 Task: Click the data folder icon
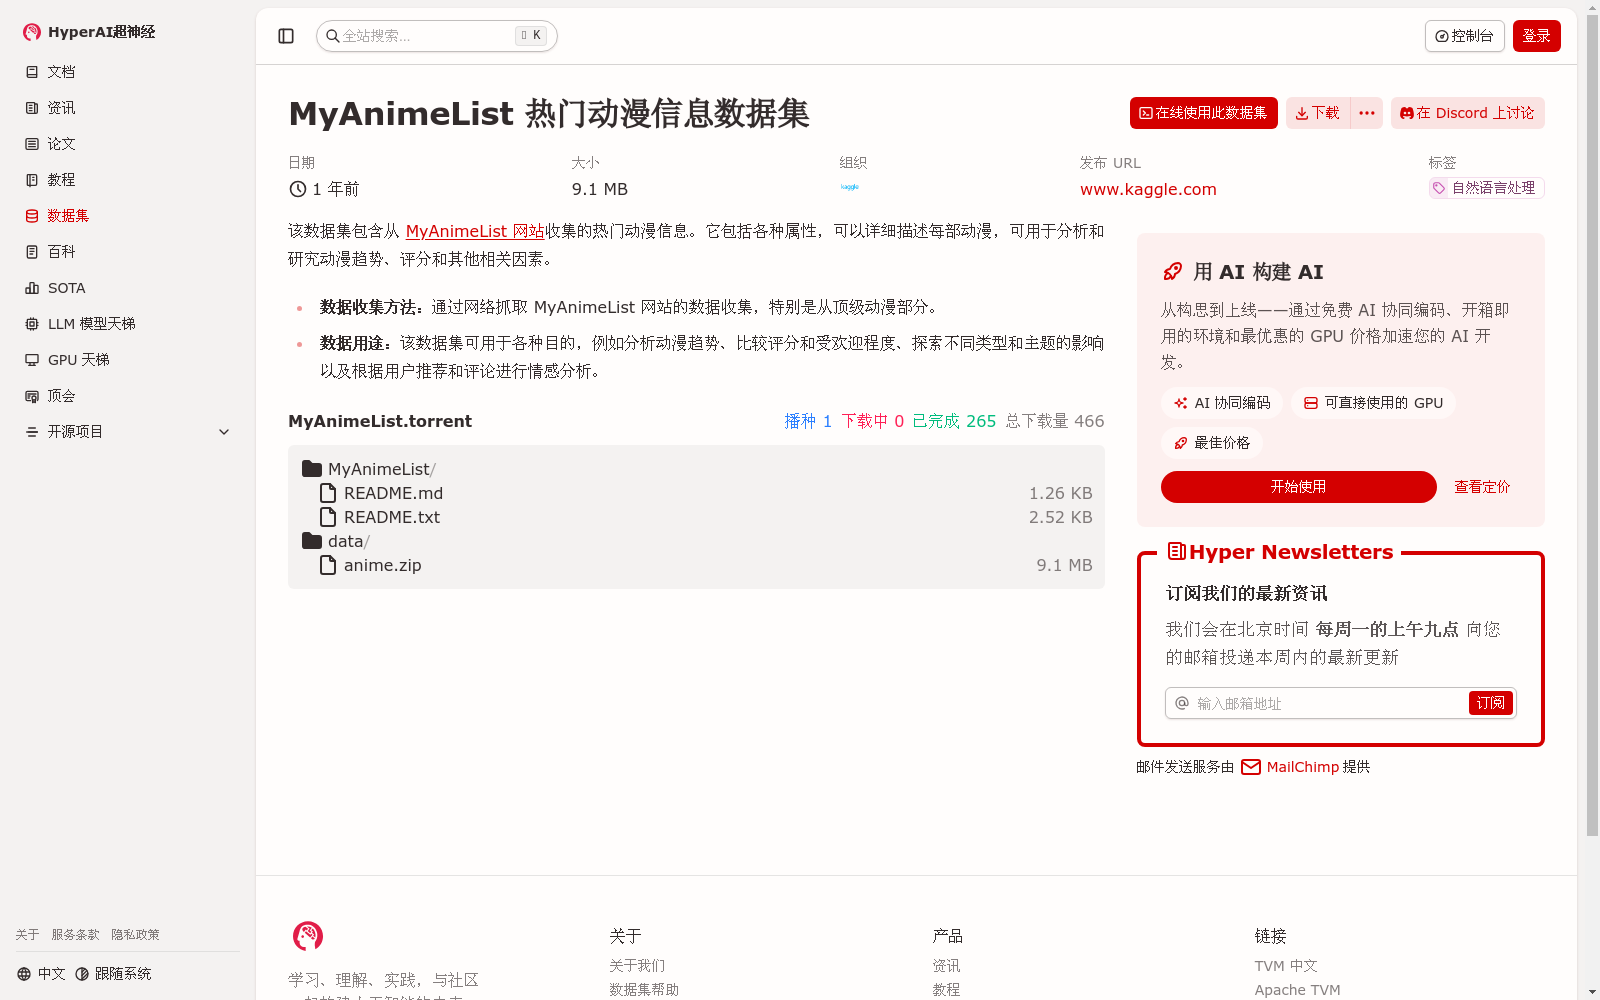point(312,541)
